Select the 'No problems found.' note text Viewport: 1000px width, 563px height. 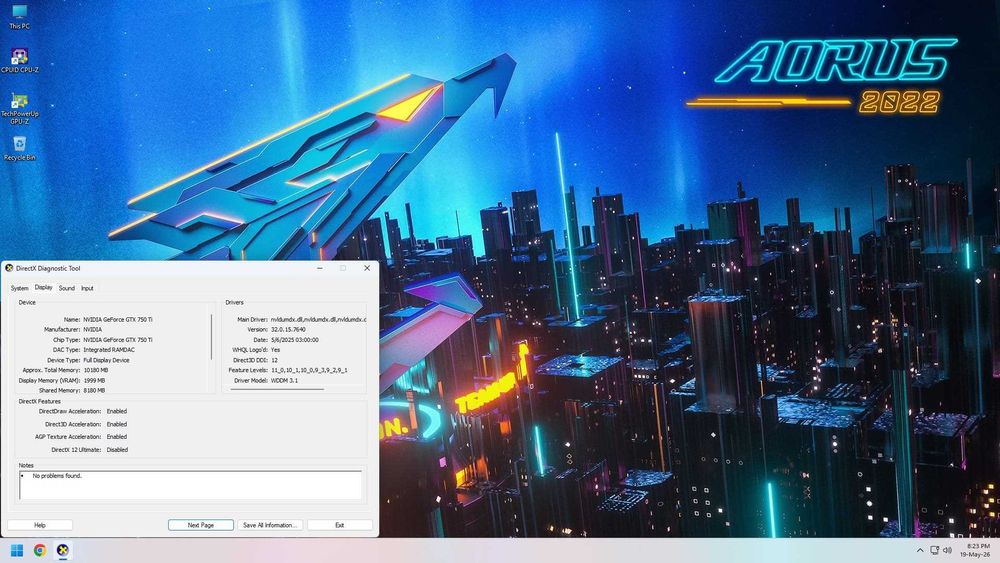pyautogui.click(x=57, y=476)
